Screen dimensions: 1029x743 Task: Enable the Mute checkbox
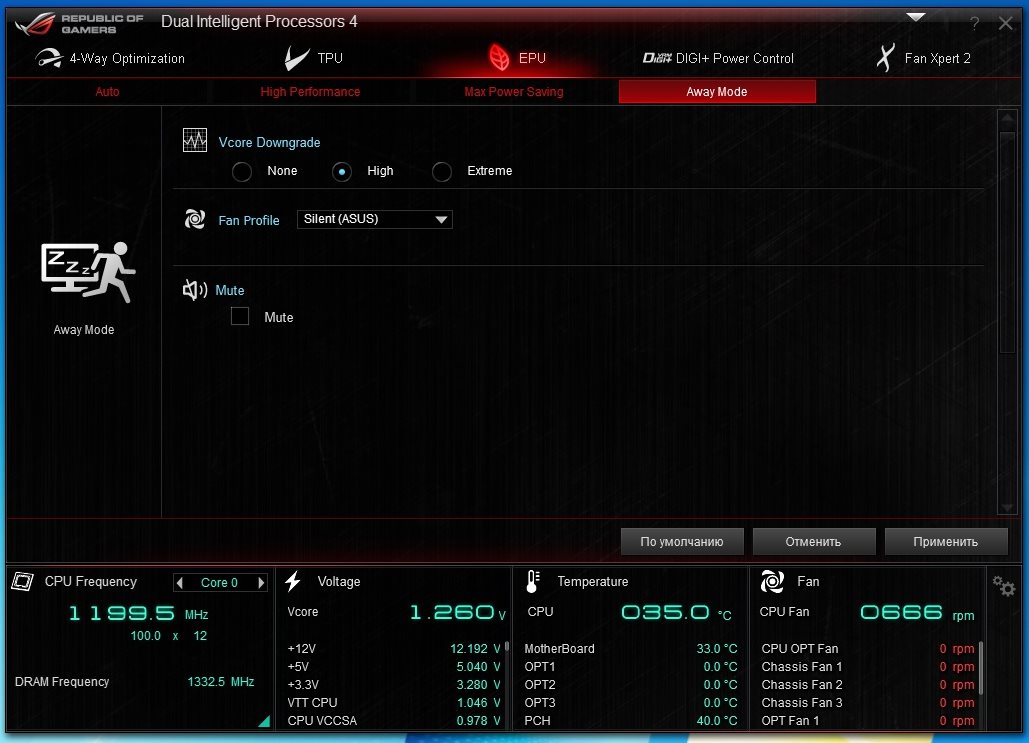coord(240,316)
